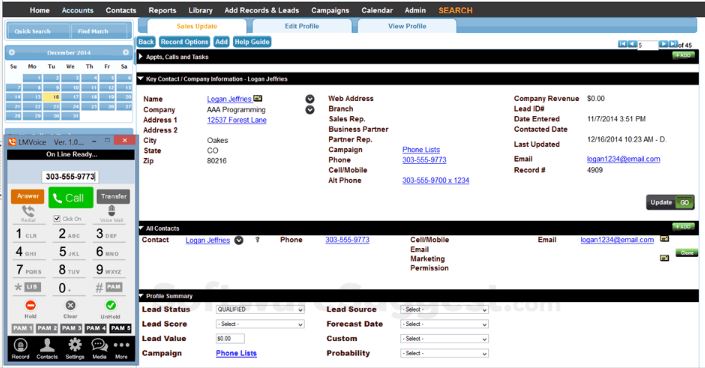Screen dimensions: 705x368
Task: Go to the next record arrow
Action: pos(663,44)
